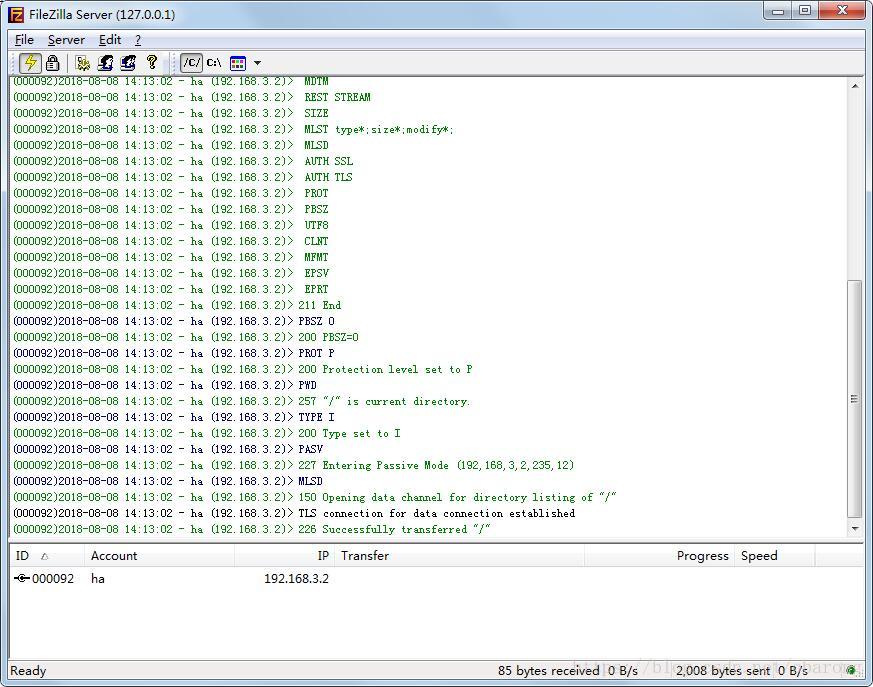Click log line "CLNT"
The width and height of the screenshot is (873, 687).
tap(171, 241)
